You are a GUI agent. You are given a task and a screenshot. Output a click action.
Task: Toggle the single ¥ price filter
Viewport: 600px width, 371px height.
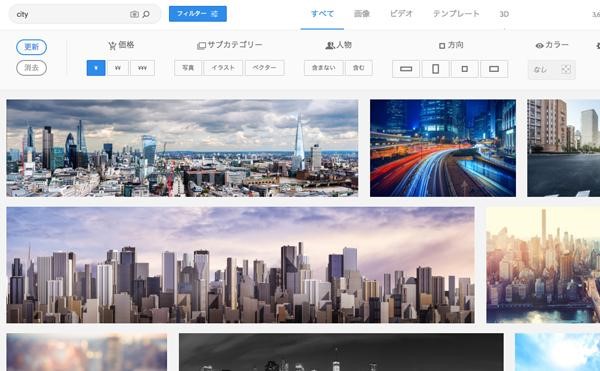[x=96, y=68]
